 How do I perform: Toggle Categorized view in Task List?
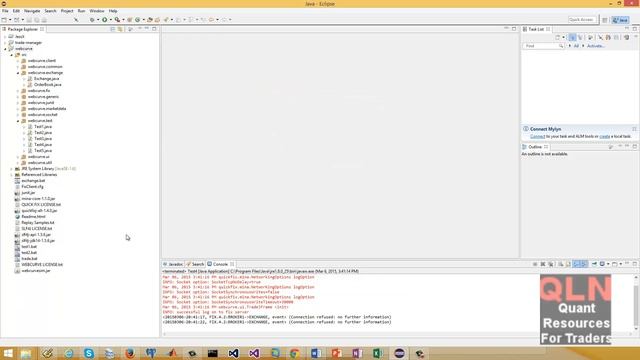point(572,38)
